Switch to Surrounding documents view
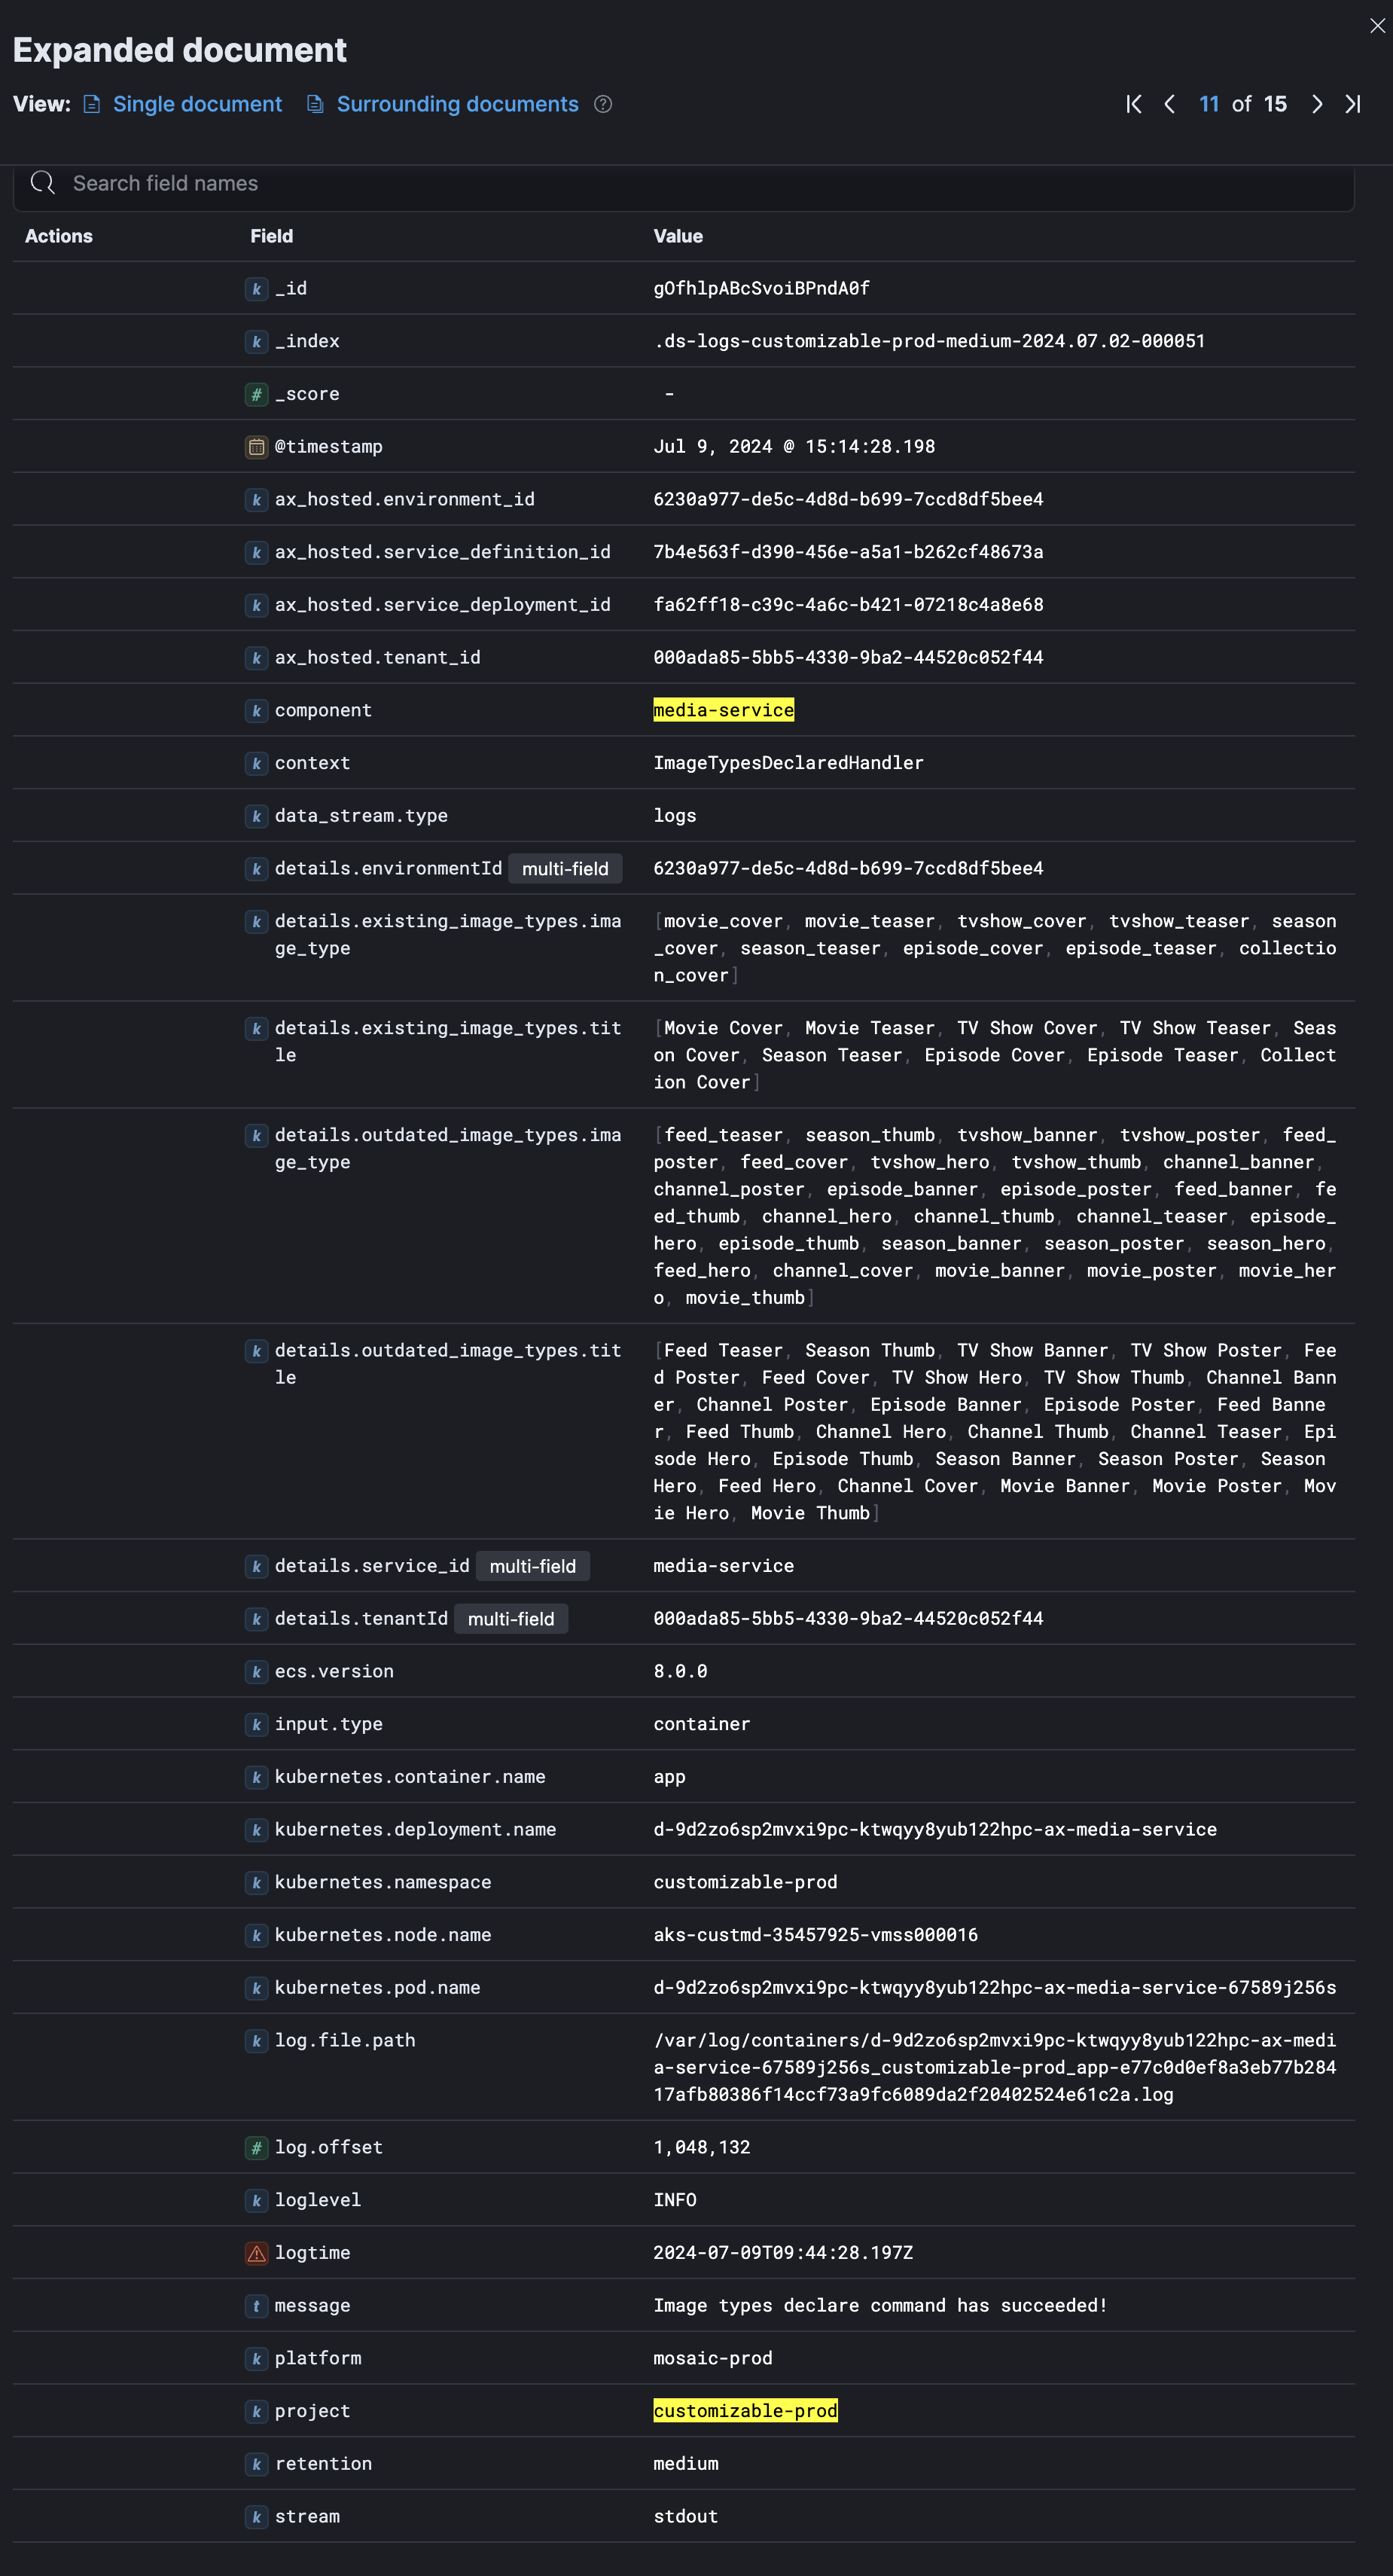Image resolution: width=1393 pixels, height=2576 pixels. point(458,104)
